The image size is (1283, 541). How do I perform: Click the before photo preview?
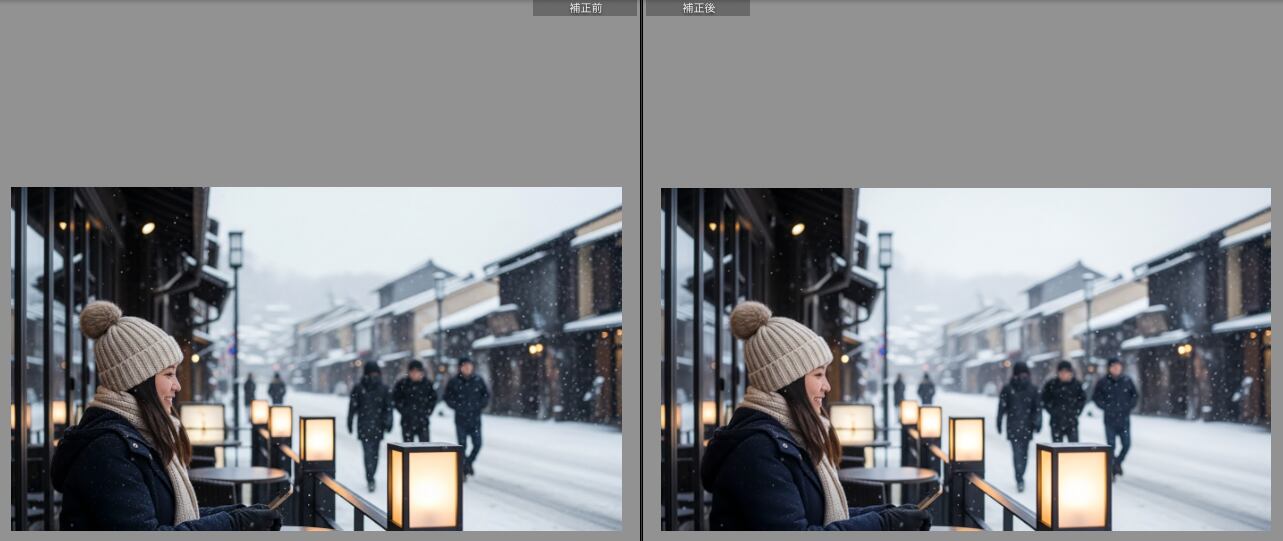[316, 358]
